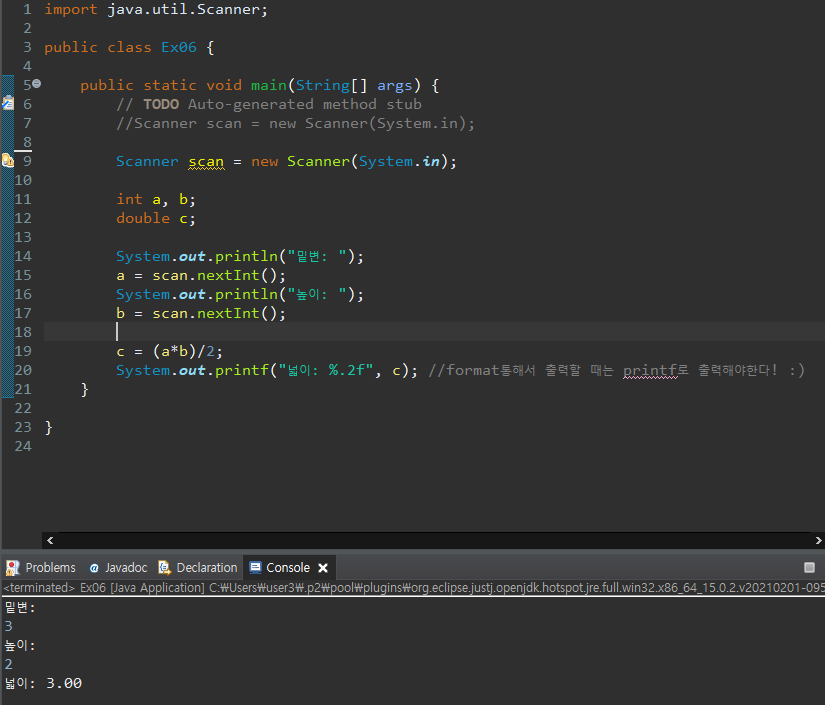Screen dimensions: 825x705
Task: Click the underlined 'scan' variable on line 9
Action: coord(206,162)
